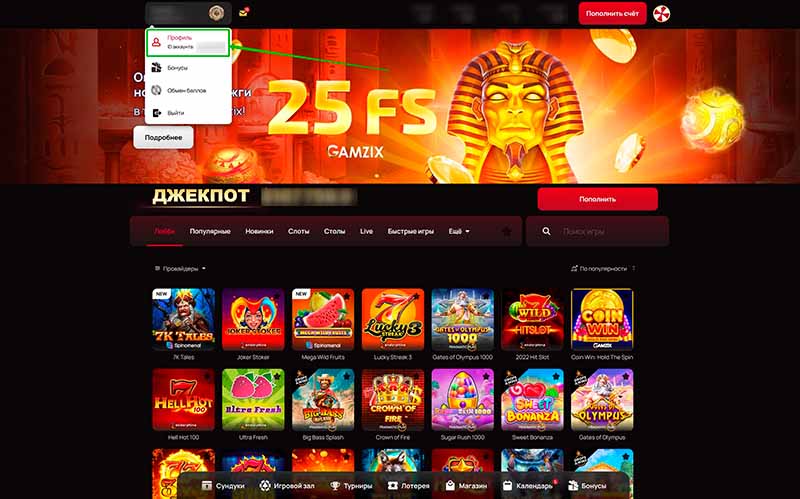800x499 pixels.
Task: Show favorites via the star icon in category bar
Action: 507,232
